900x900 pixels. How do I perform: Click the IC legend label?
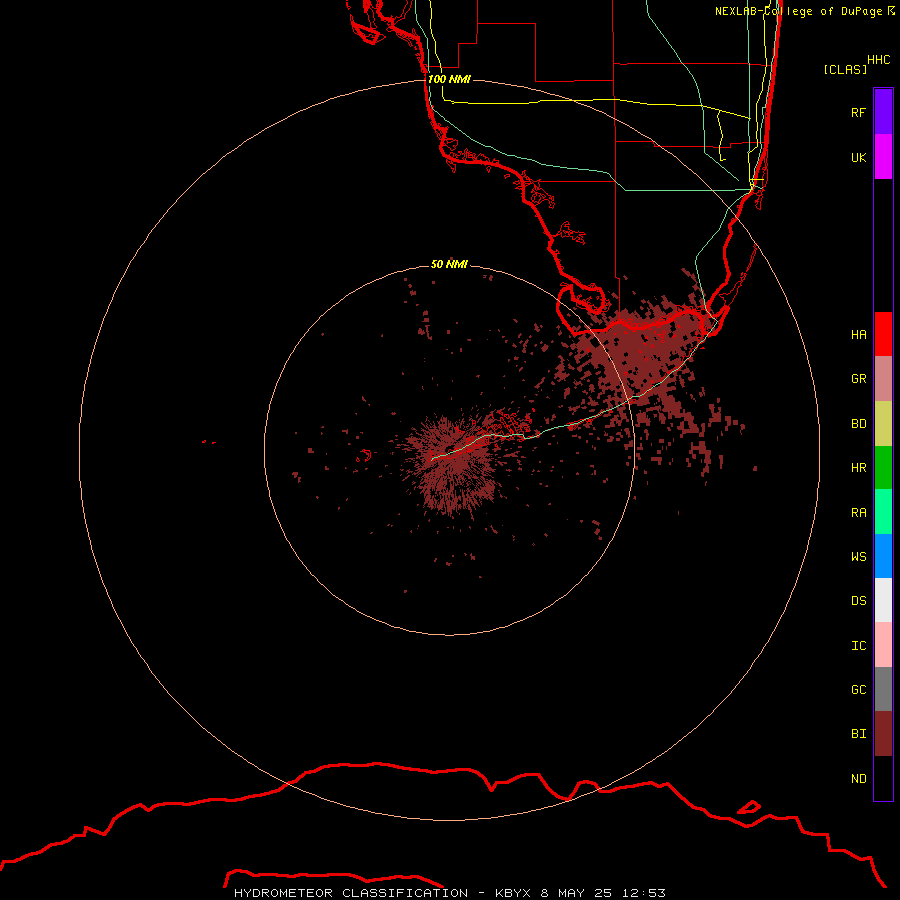[x=859, y=646]
